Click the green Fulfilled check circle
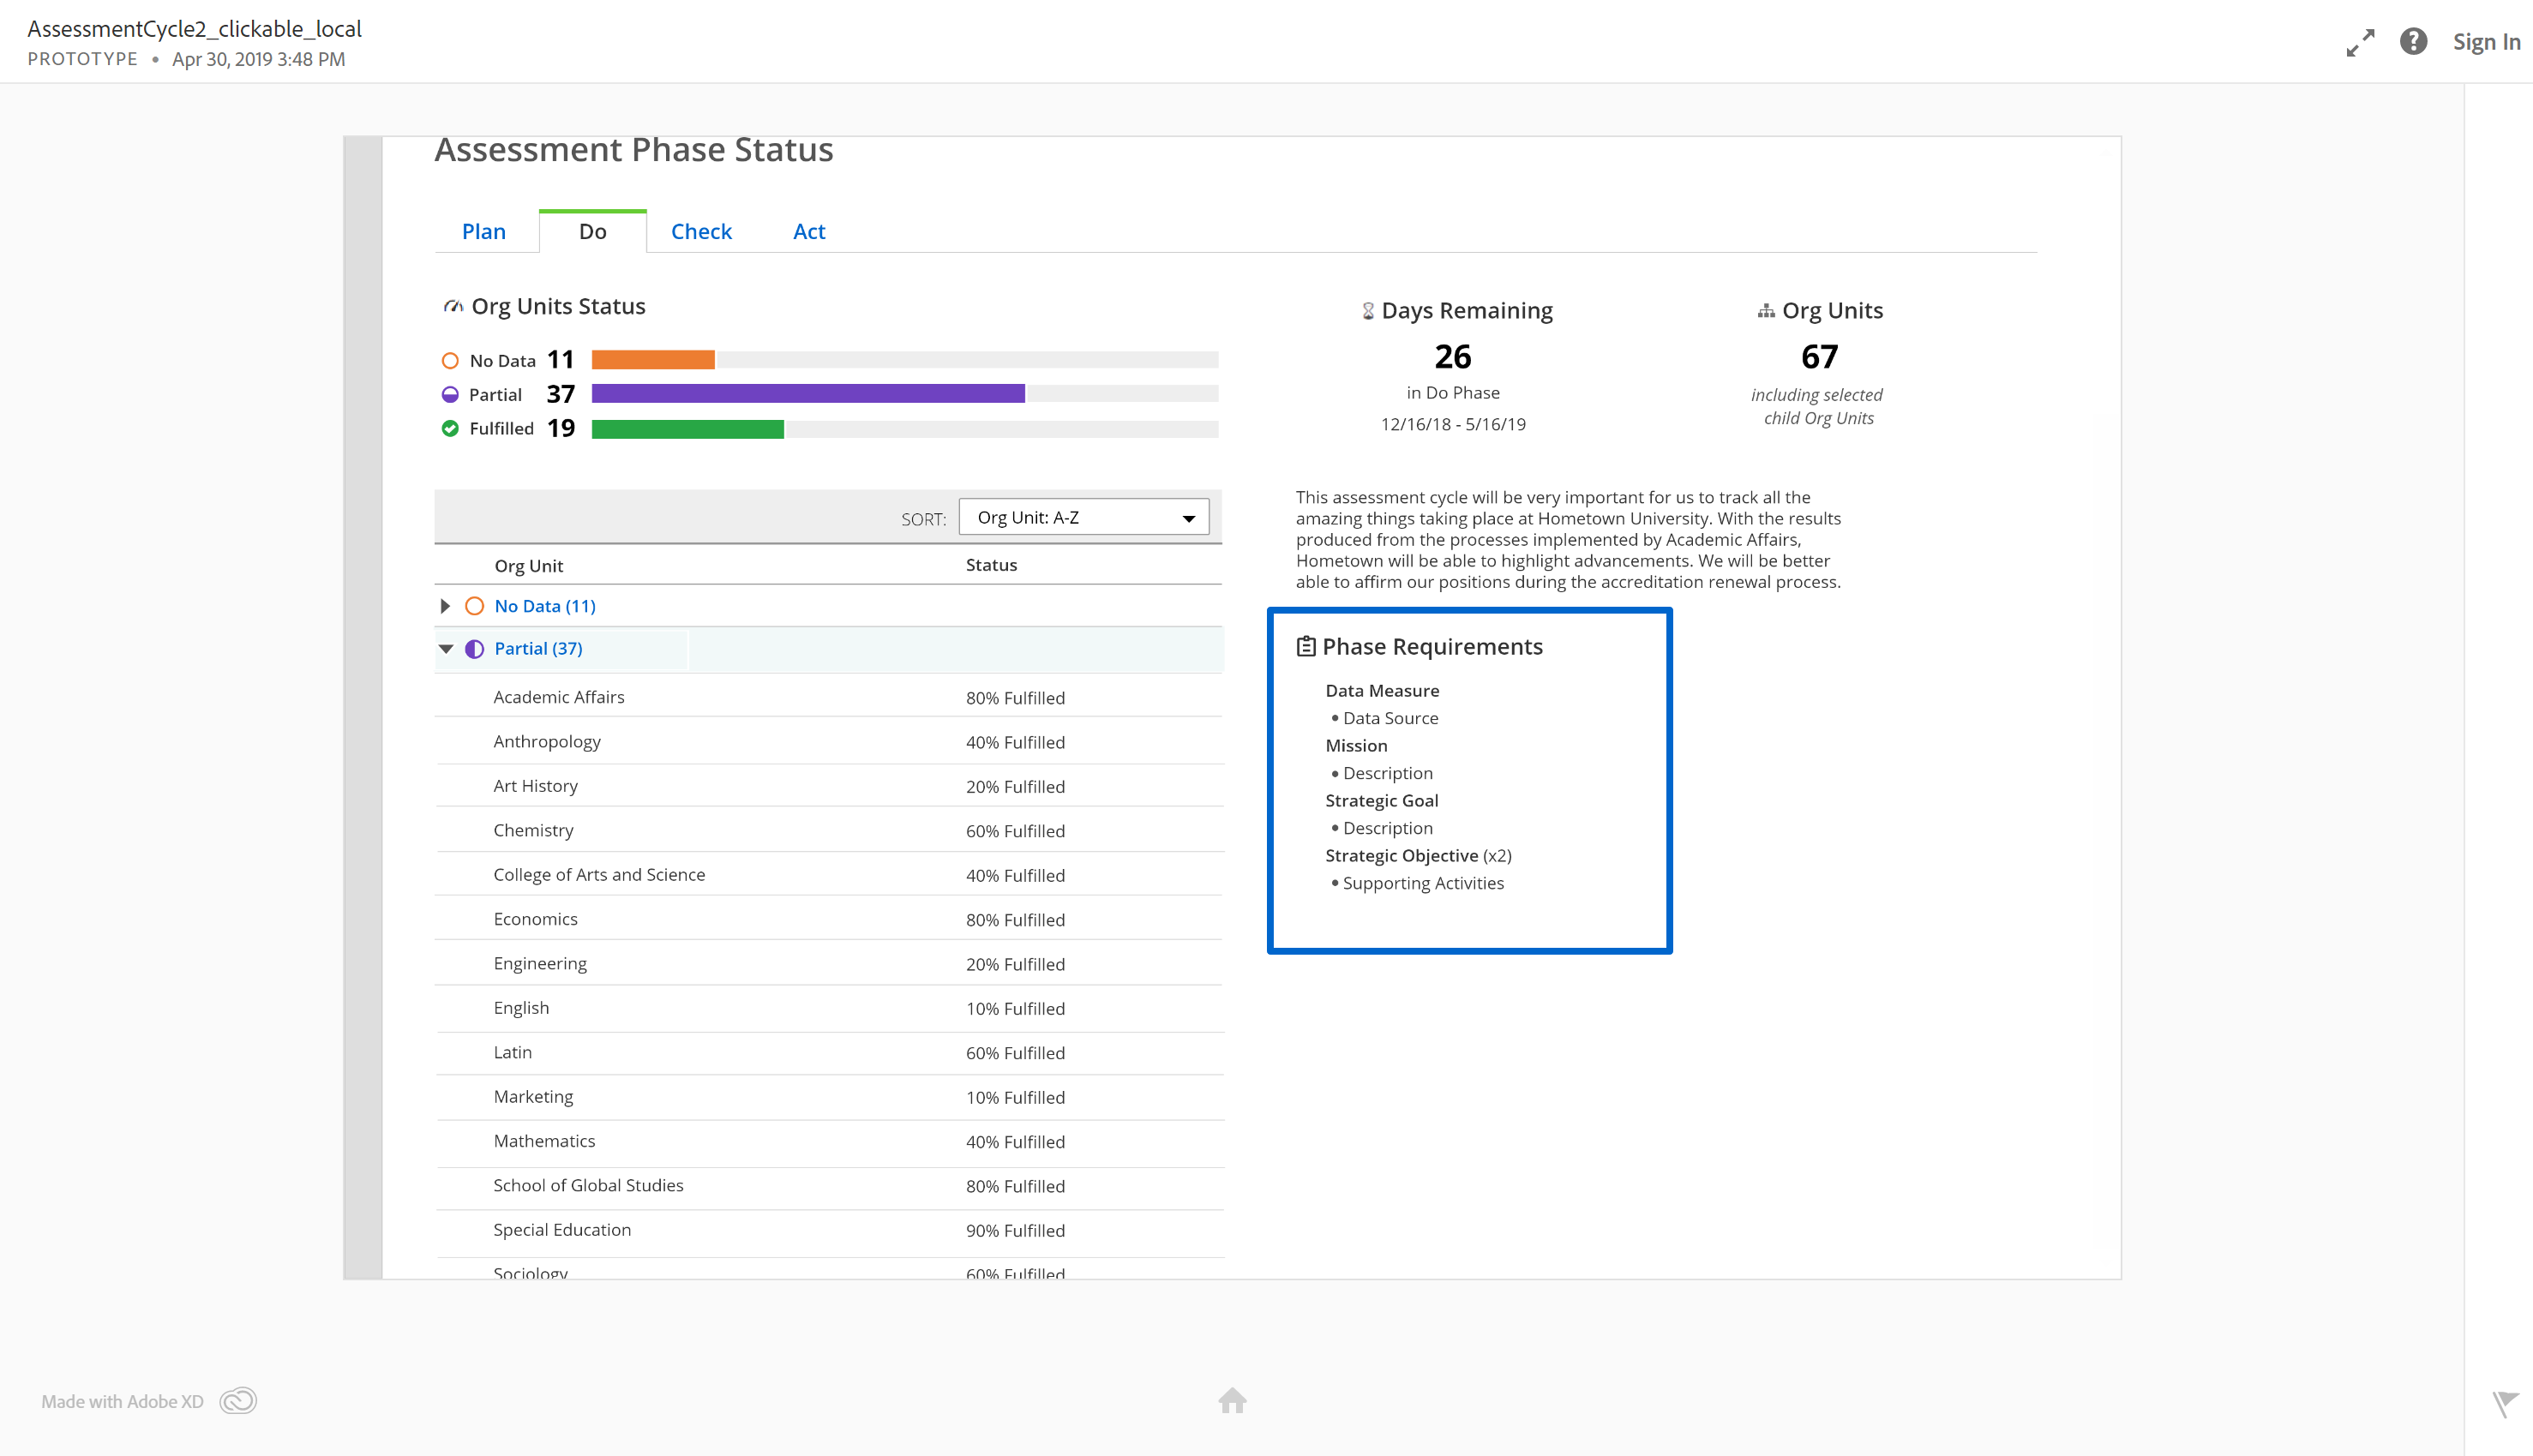Viewport: 2533px width, 1456px height. [450, 429]
